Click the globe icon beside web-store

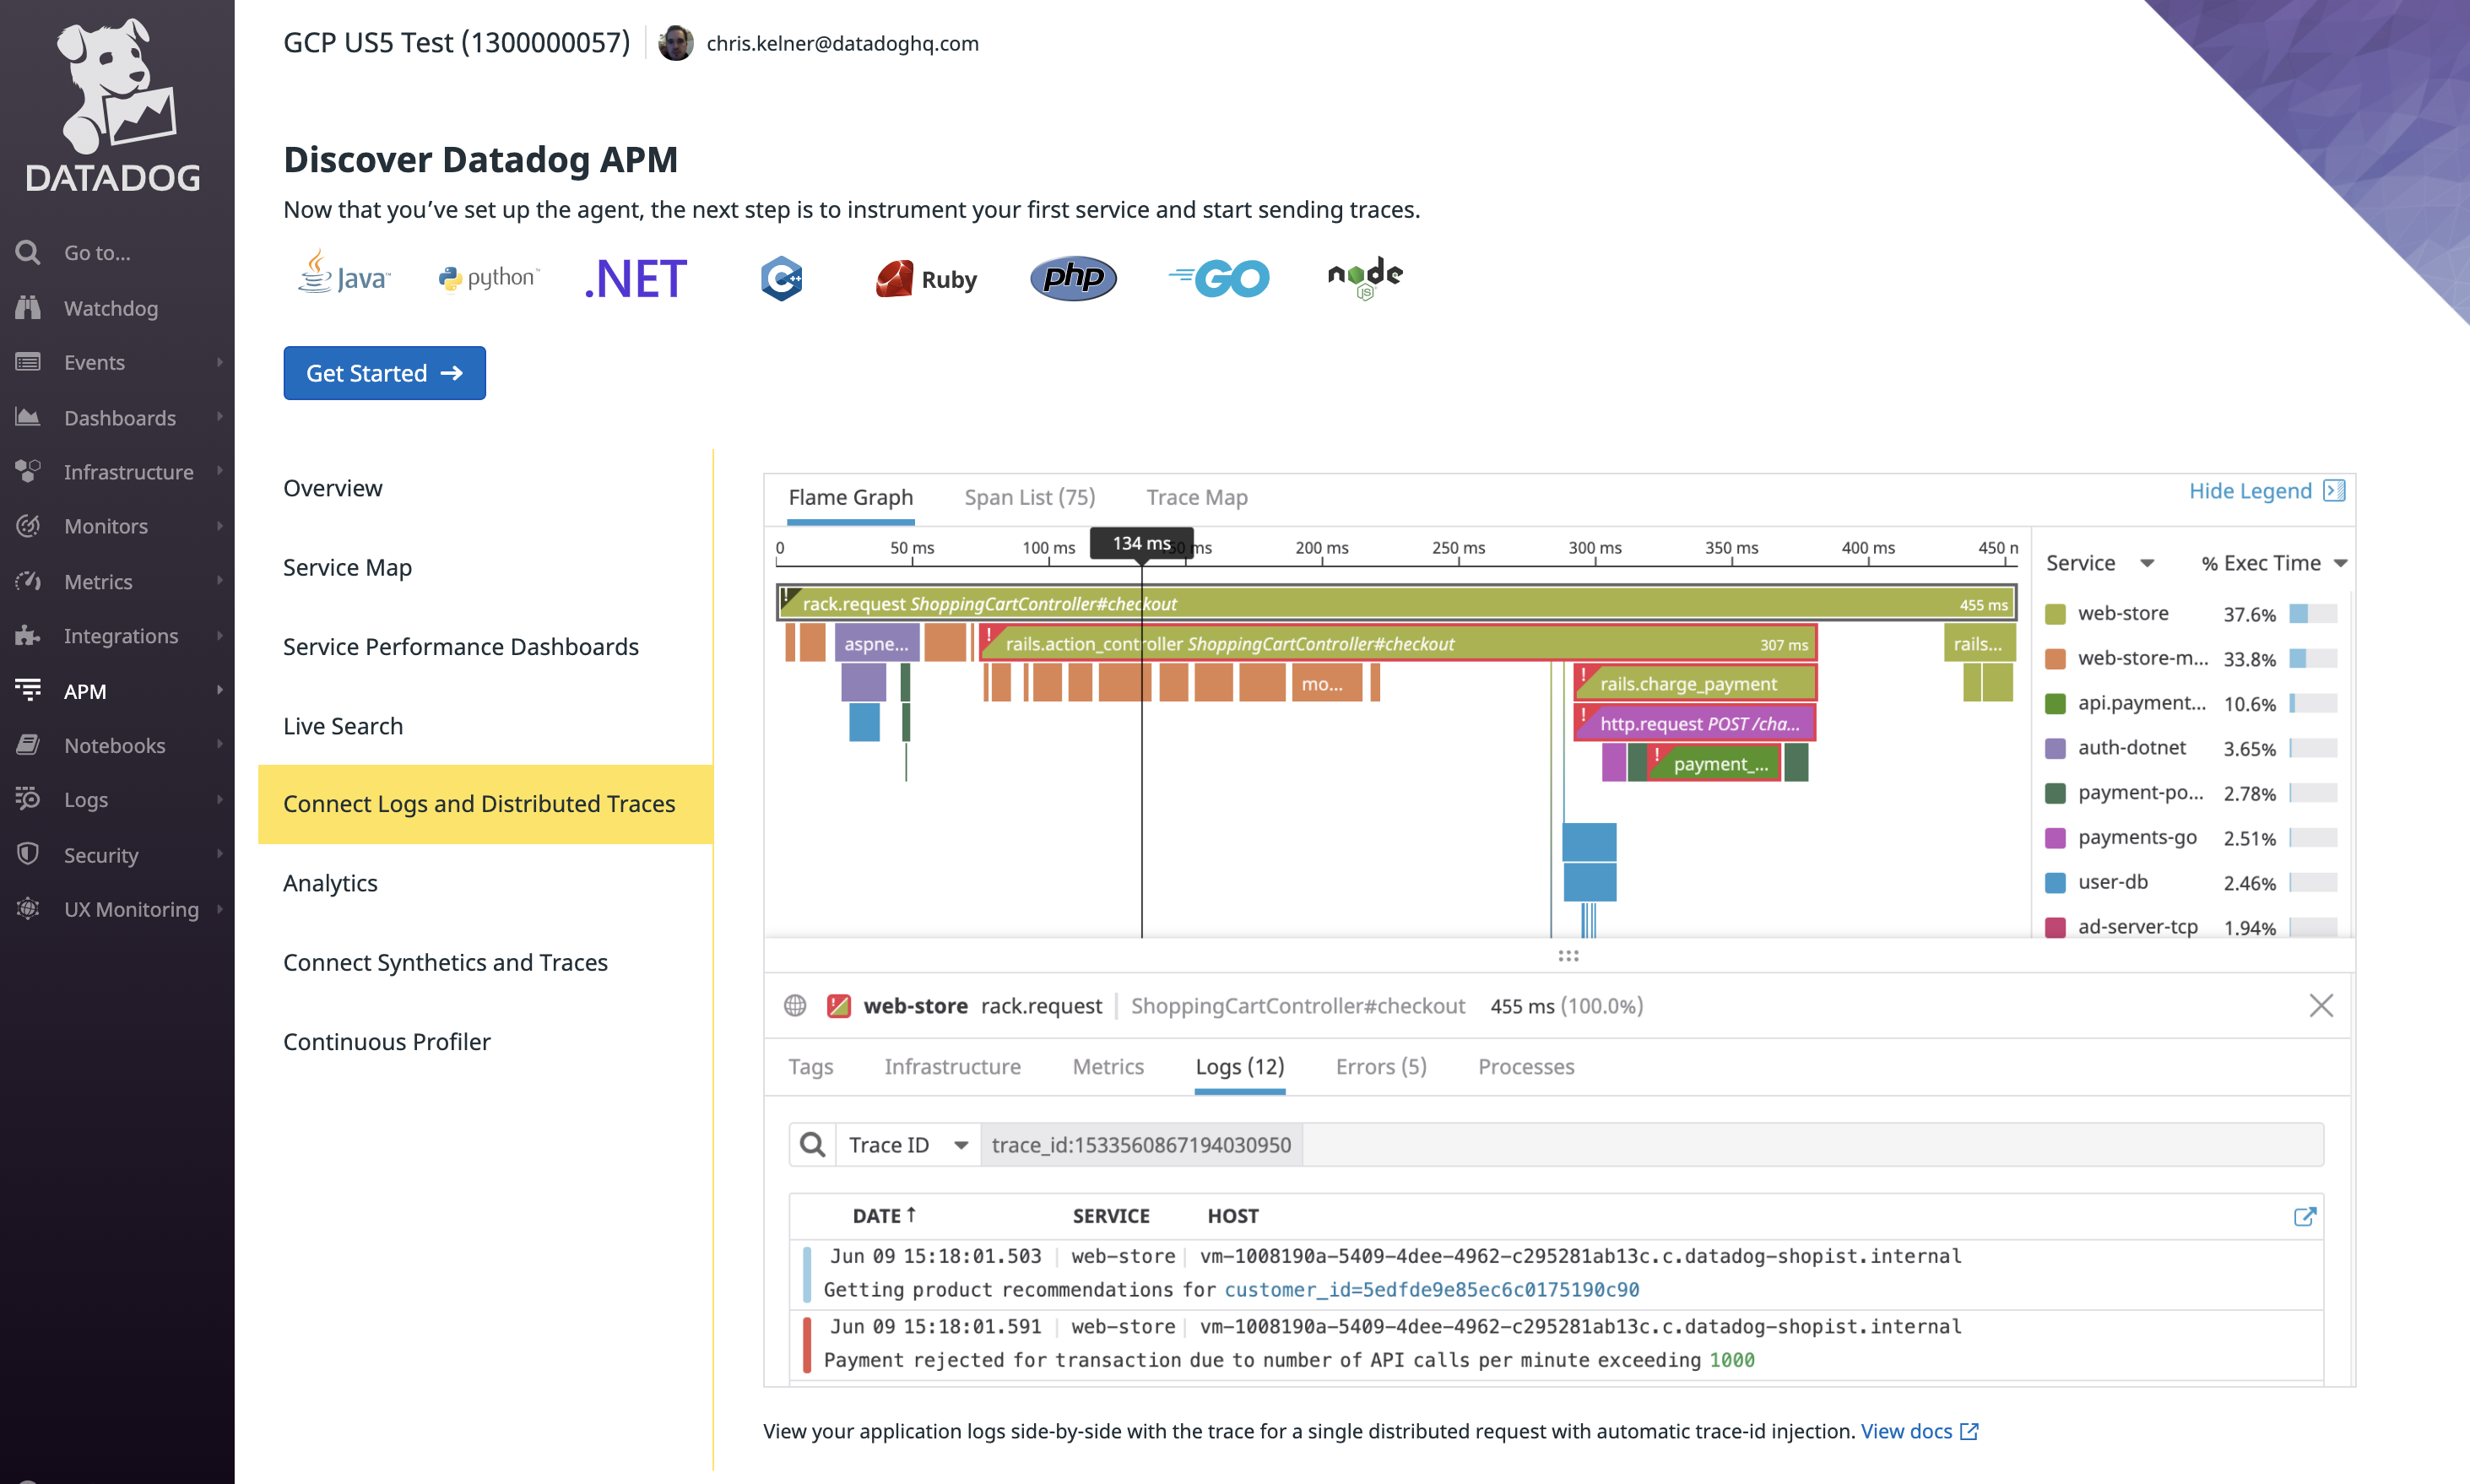[795, 1005]
